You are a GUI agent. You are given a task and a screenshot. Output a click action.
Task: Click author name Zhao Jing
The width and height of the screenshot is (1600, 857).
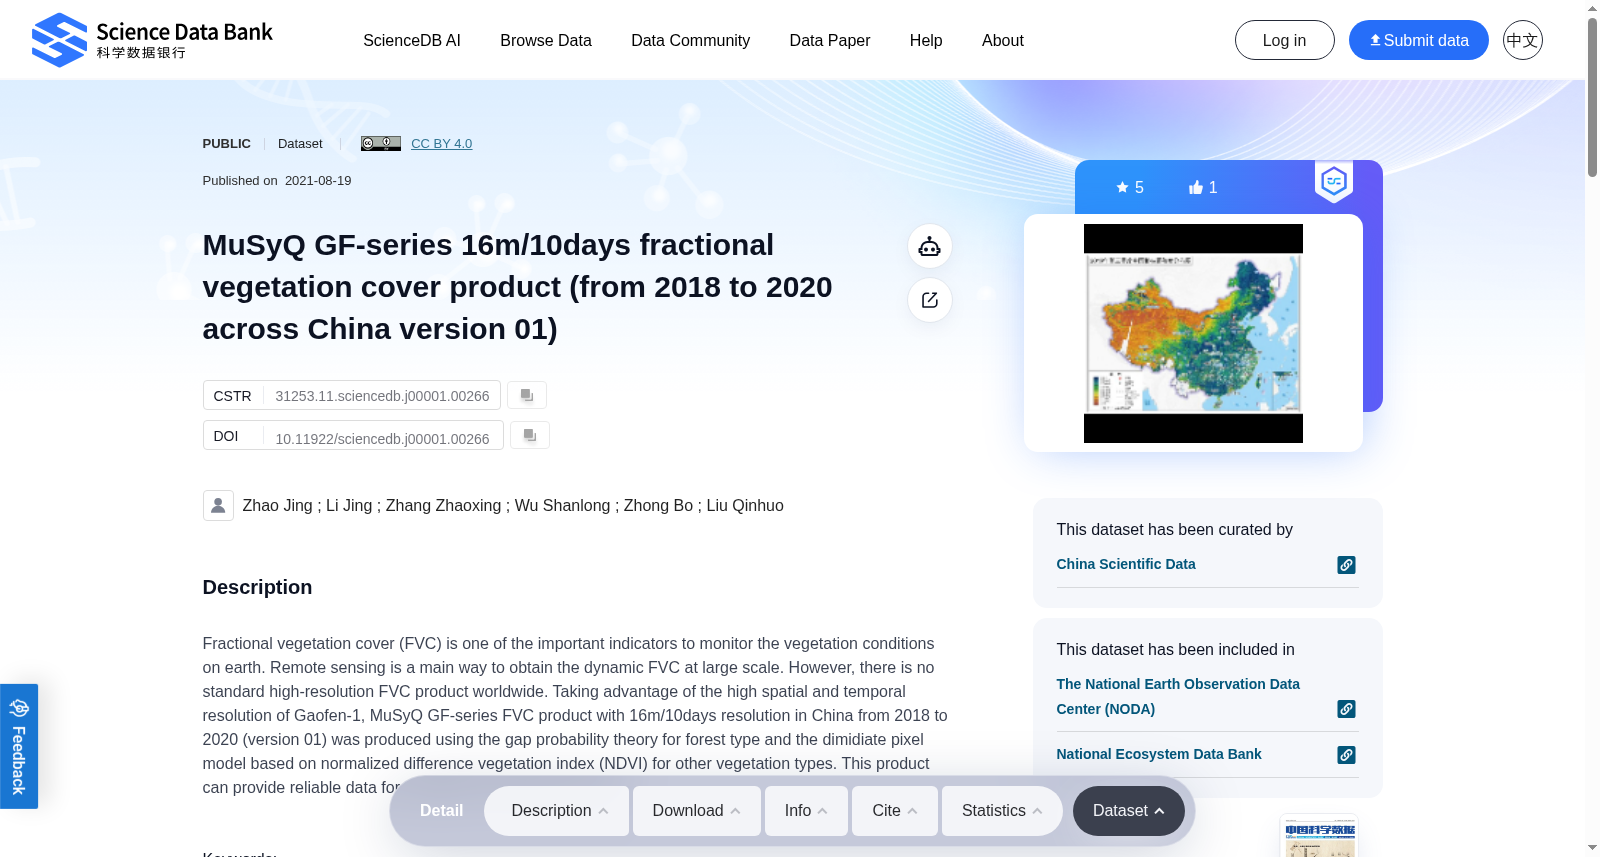[277, 506]
